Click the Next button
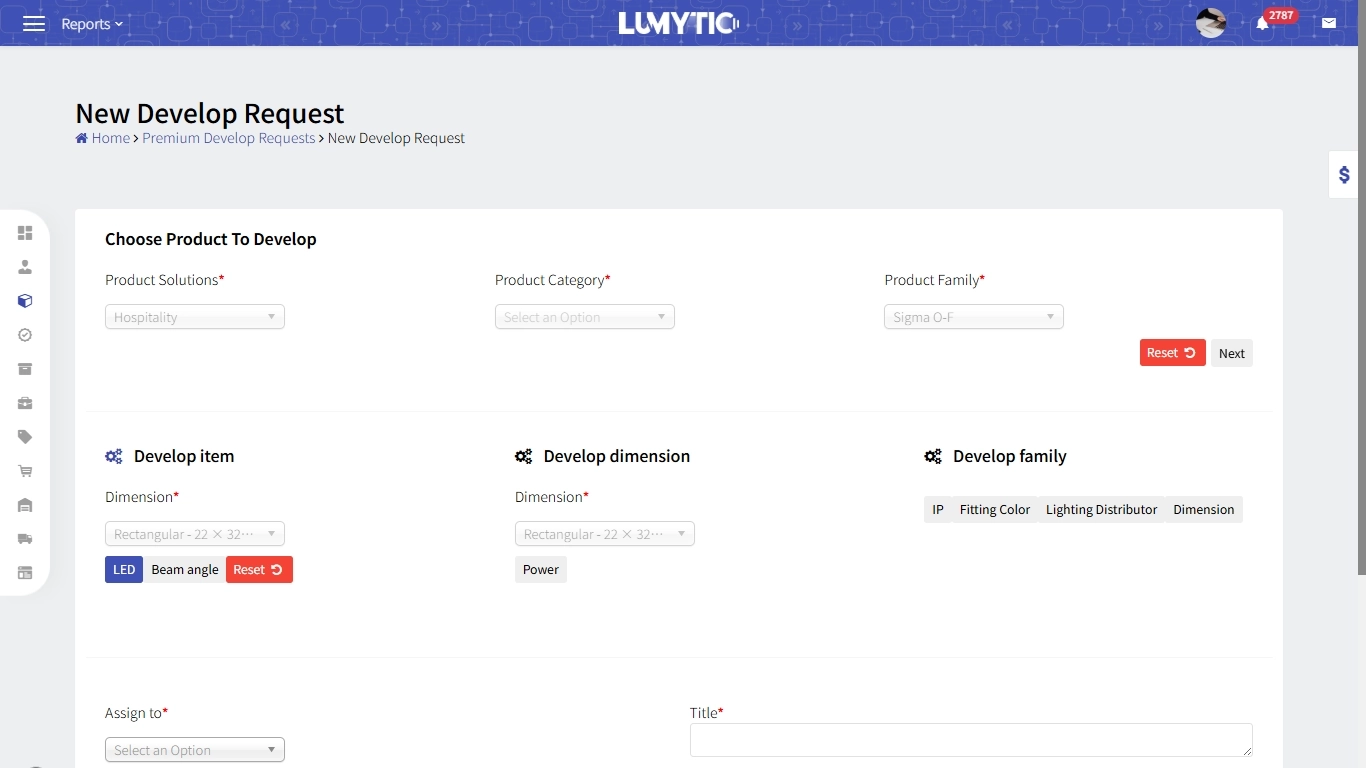 pyautogui.click(x=1231, y=352)
